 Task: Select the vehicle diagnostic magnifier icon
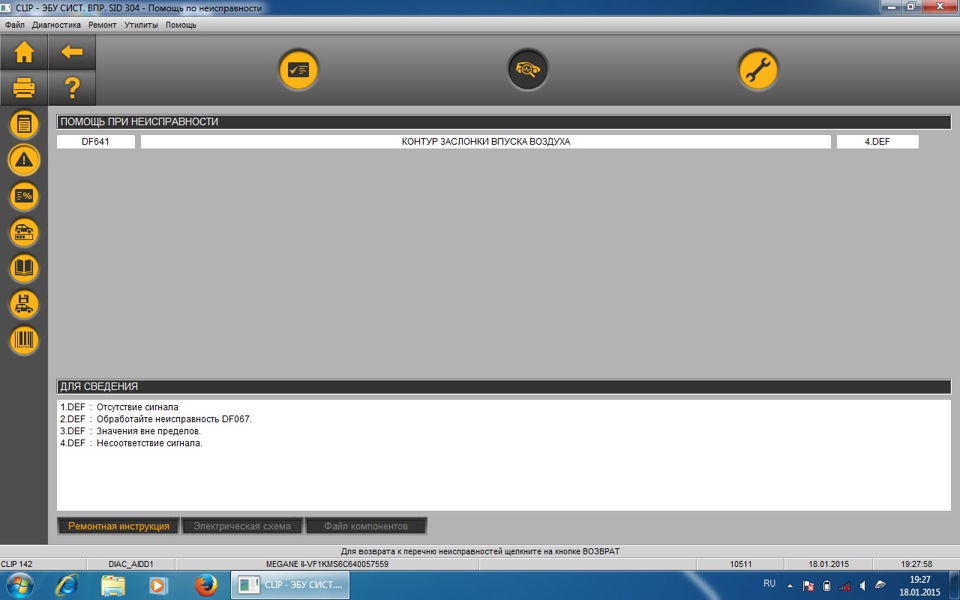pos(528,70)
